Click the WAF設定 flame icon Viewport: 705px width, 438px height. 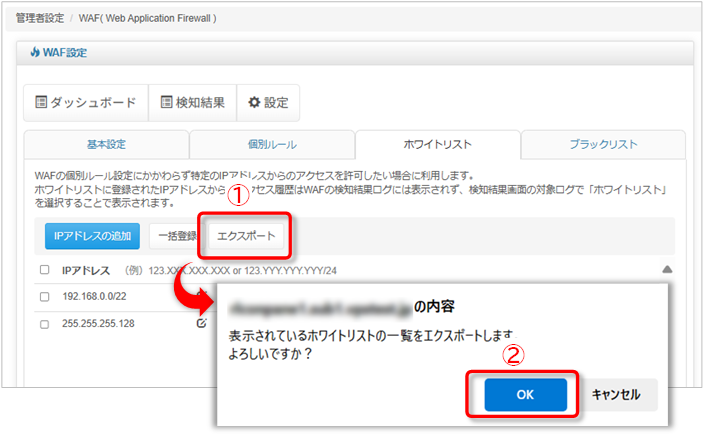click(x=35, y=52)
